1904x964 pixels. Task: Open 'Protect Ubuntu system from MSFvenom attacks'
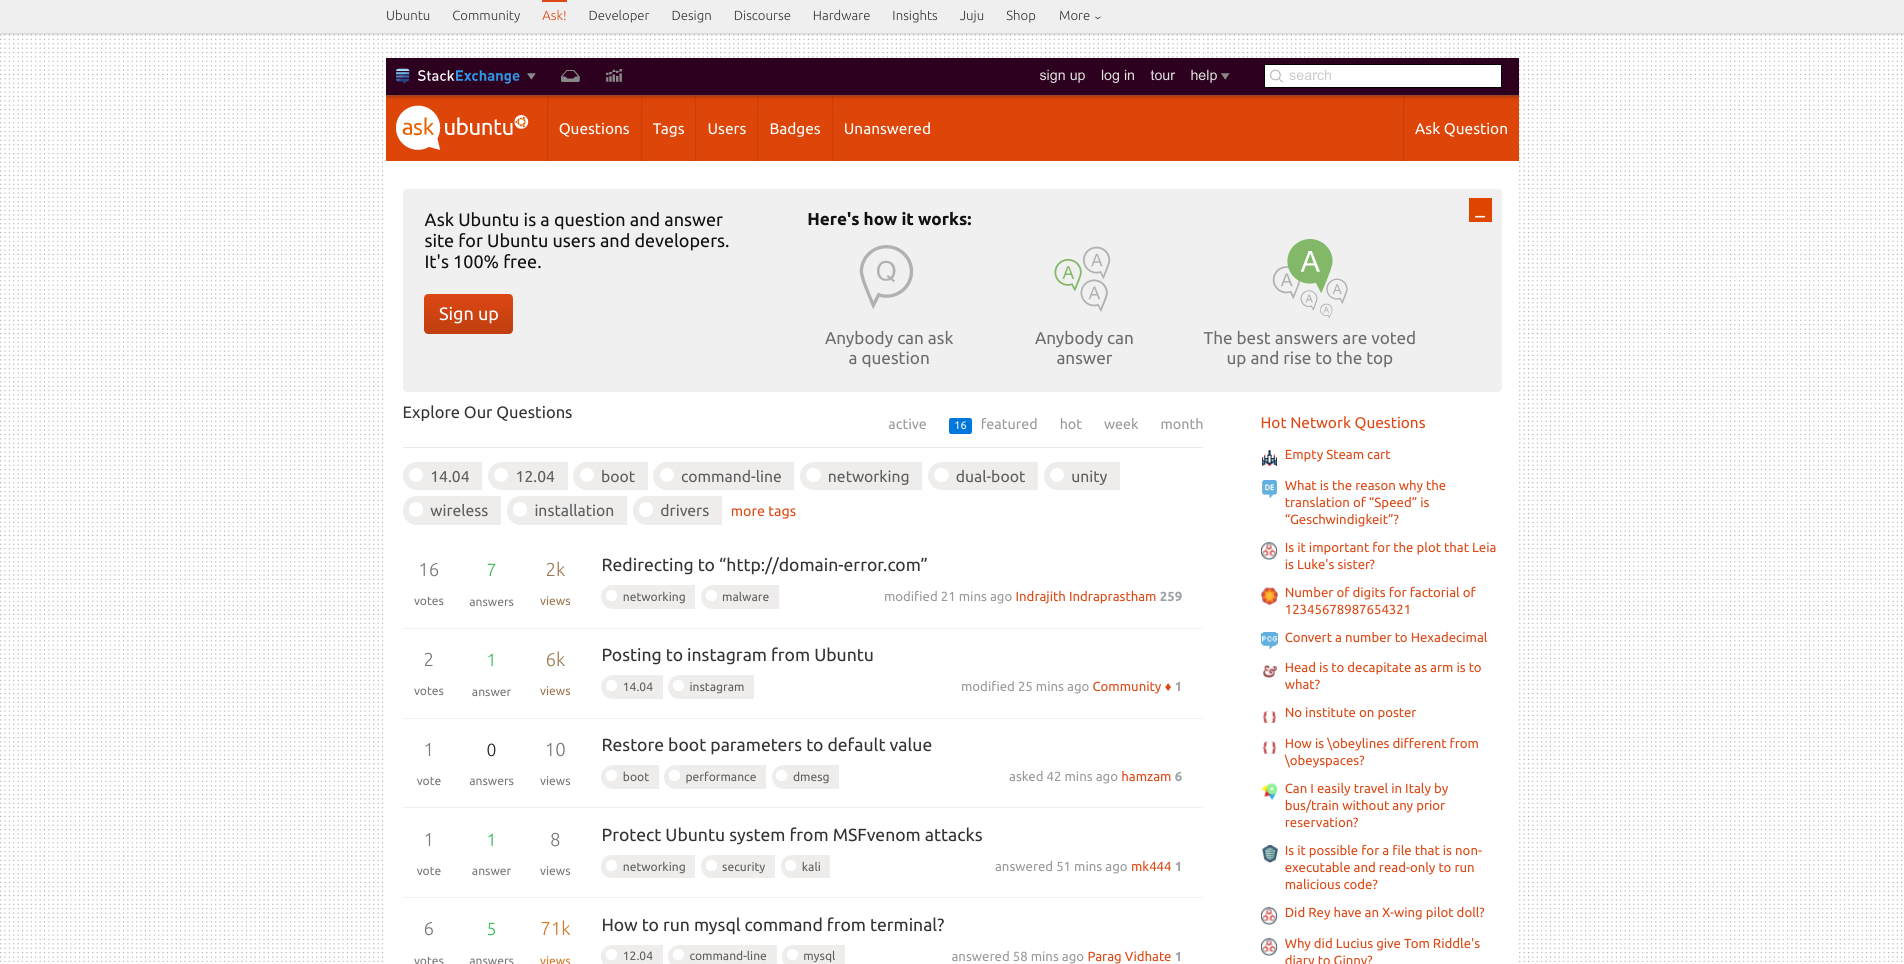pyautogui.click(x=791, y=835)
